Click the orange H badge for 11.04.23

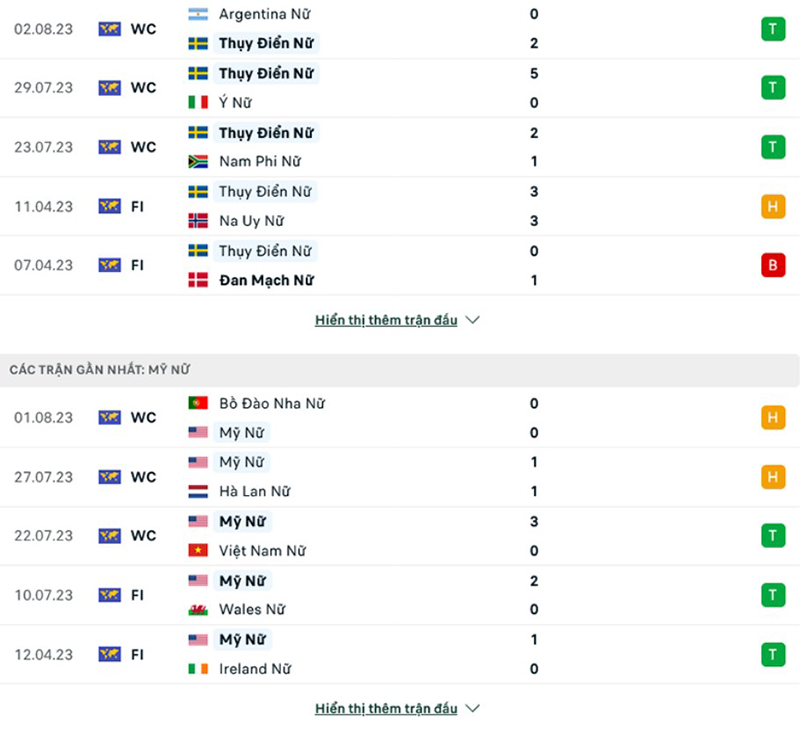pos(772,206)
